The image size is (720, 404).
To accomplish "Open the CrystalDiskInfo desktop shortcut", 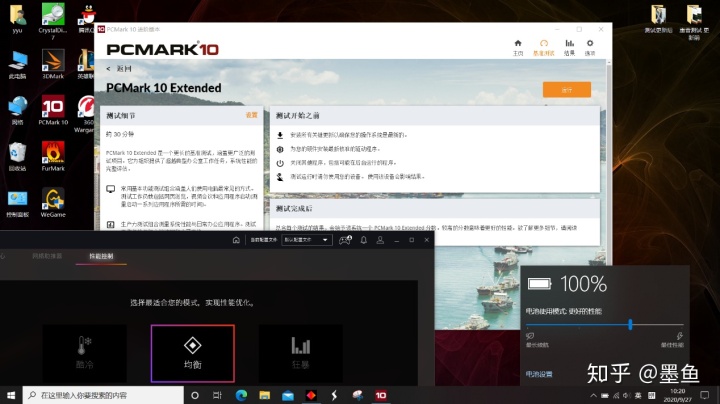I will 53,21.
